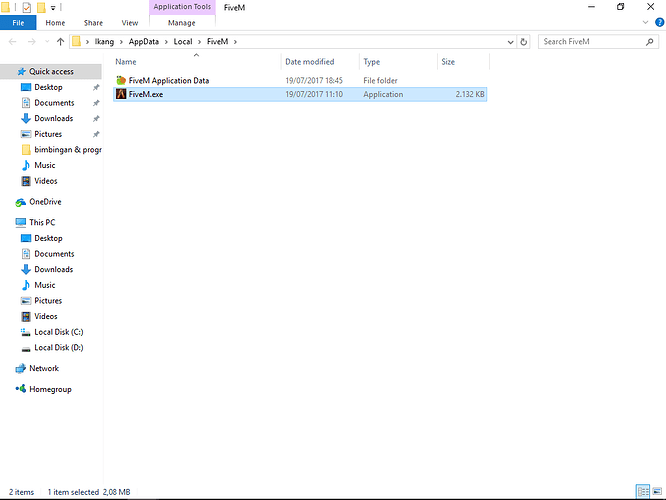
Task: Click the pin icon next to Documents
Action: 96,103
